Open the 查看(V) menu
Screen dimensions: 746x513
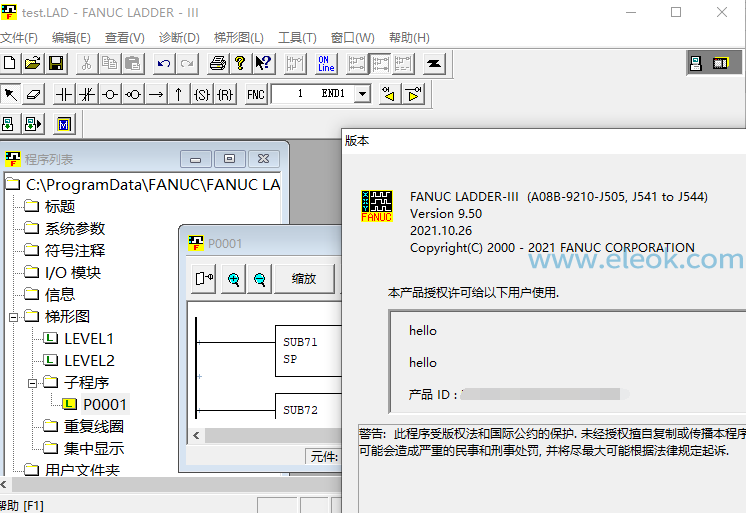[x=125, y=37]
